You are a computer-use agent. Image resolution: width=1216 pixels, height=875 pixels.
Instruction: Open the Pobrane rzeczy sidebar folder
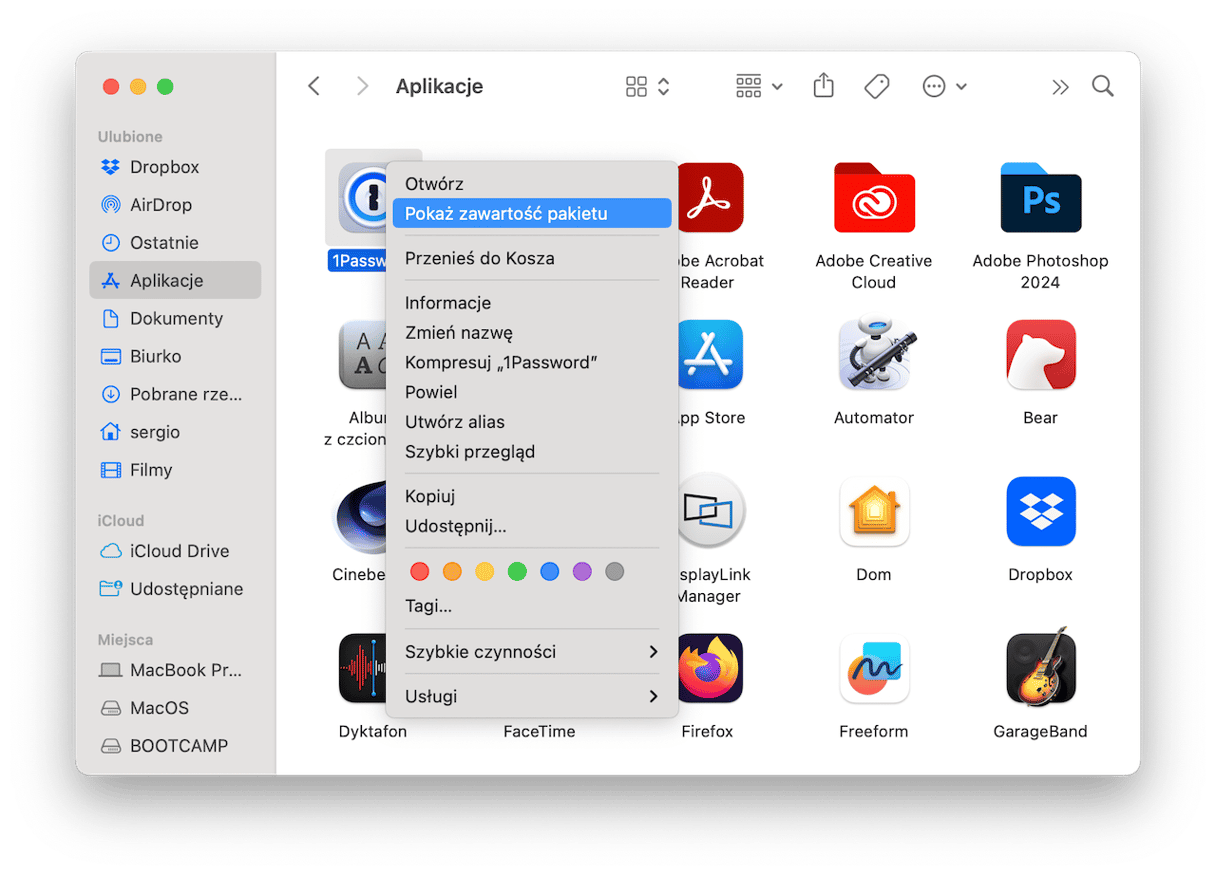[175, 394]
